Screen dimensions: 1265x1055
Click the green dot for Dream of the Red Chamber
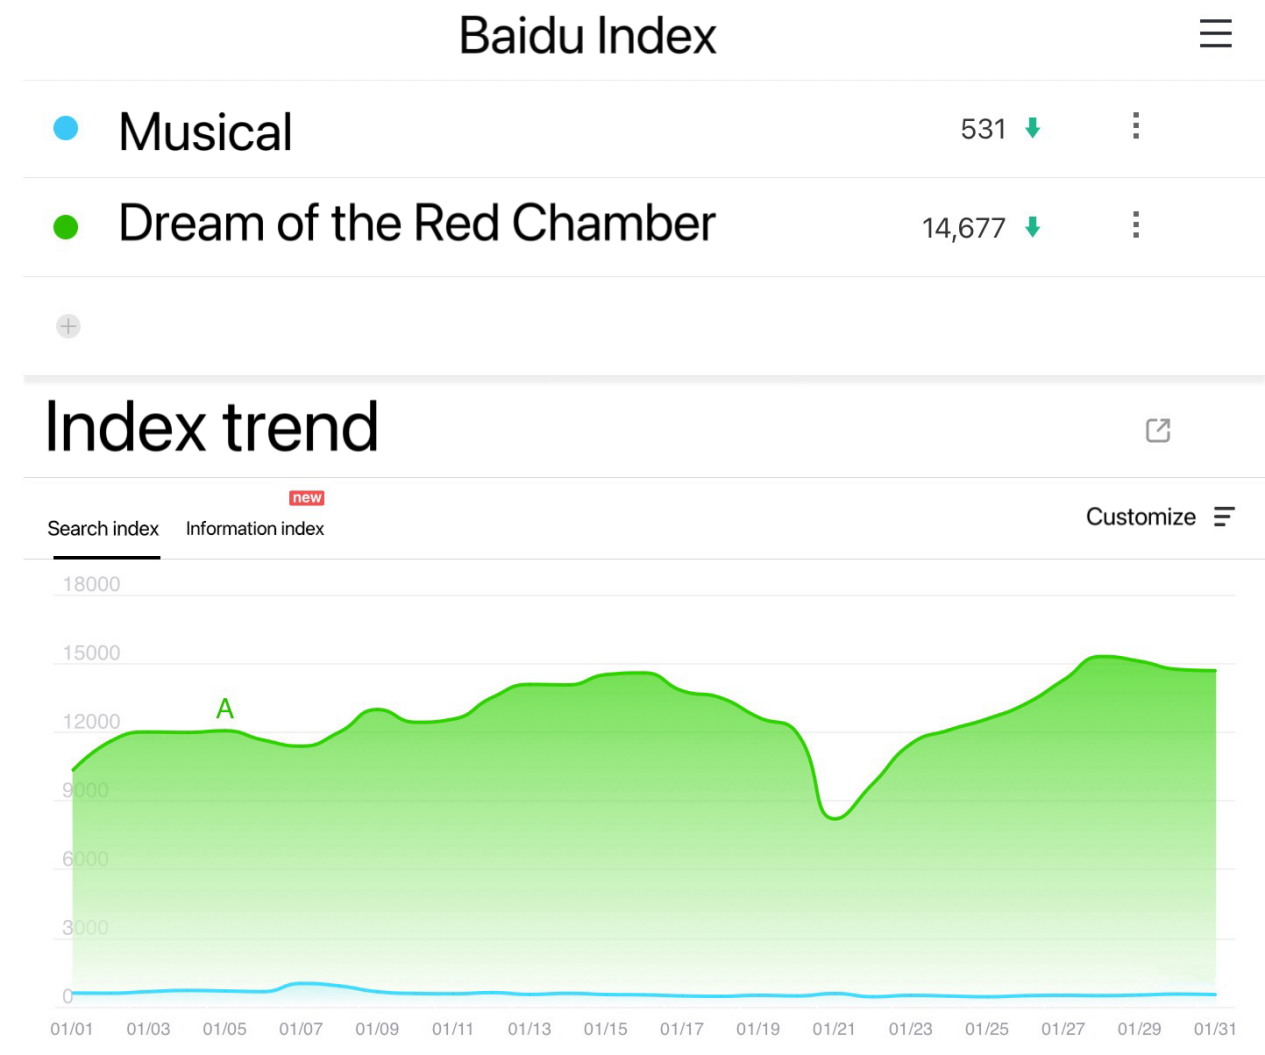point(66,227)
